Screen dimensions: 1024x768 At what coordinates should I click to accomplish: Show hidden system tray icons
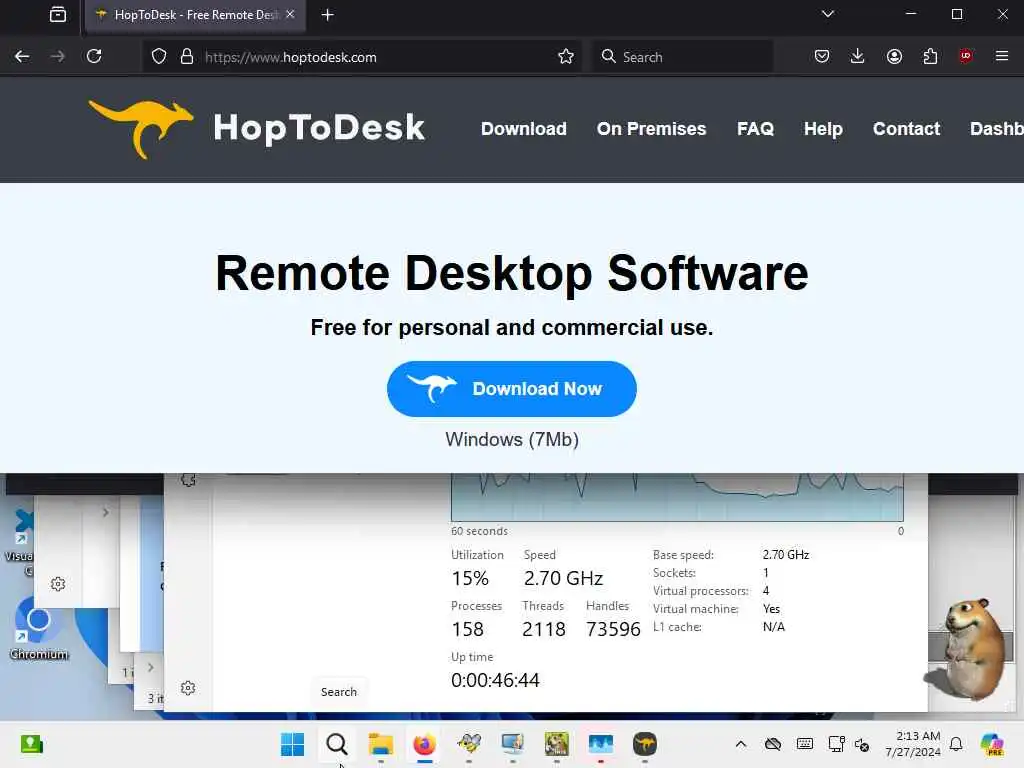[741, 744]
